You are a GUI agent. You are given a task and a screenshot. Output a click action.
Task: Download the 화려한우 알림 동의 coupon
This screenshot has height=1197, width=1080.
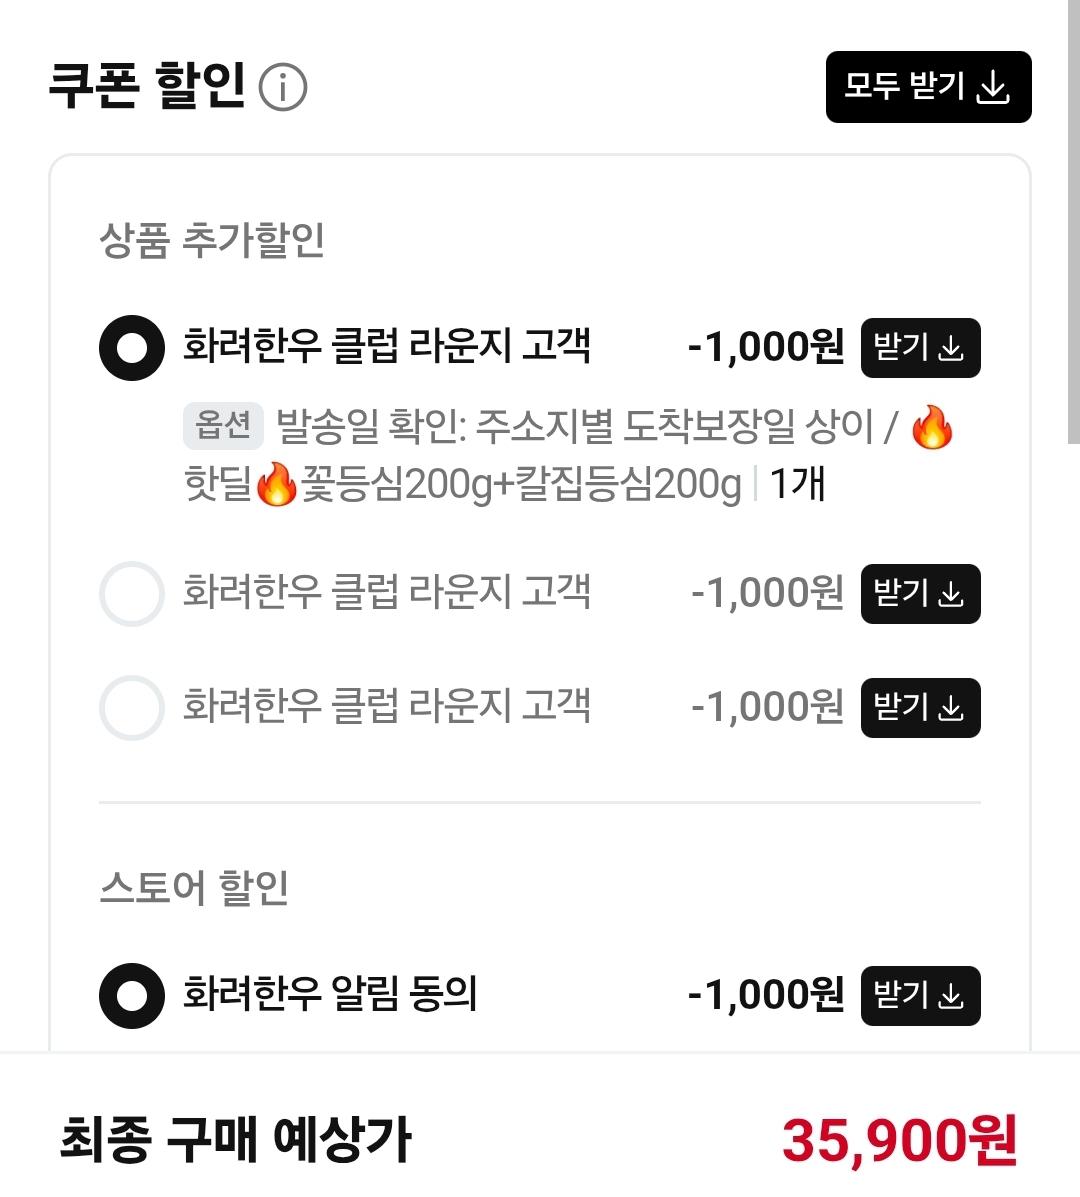click(x=920, y=996)
